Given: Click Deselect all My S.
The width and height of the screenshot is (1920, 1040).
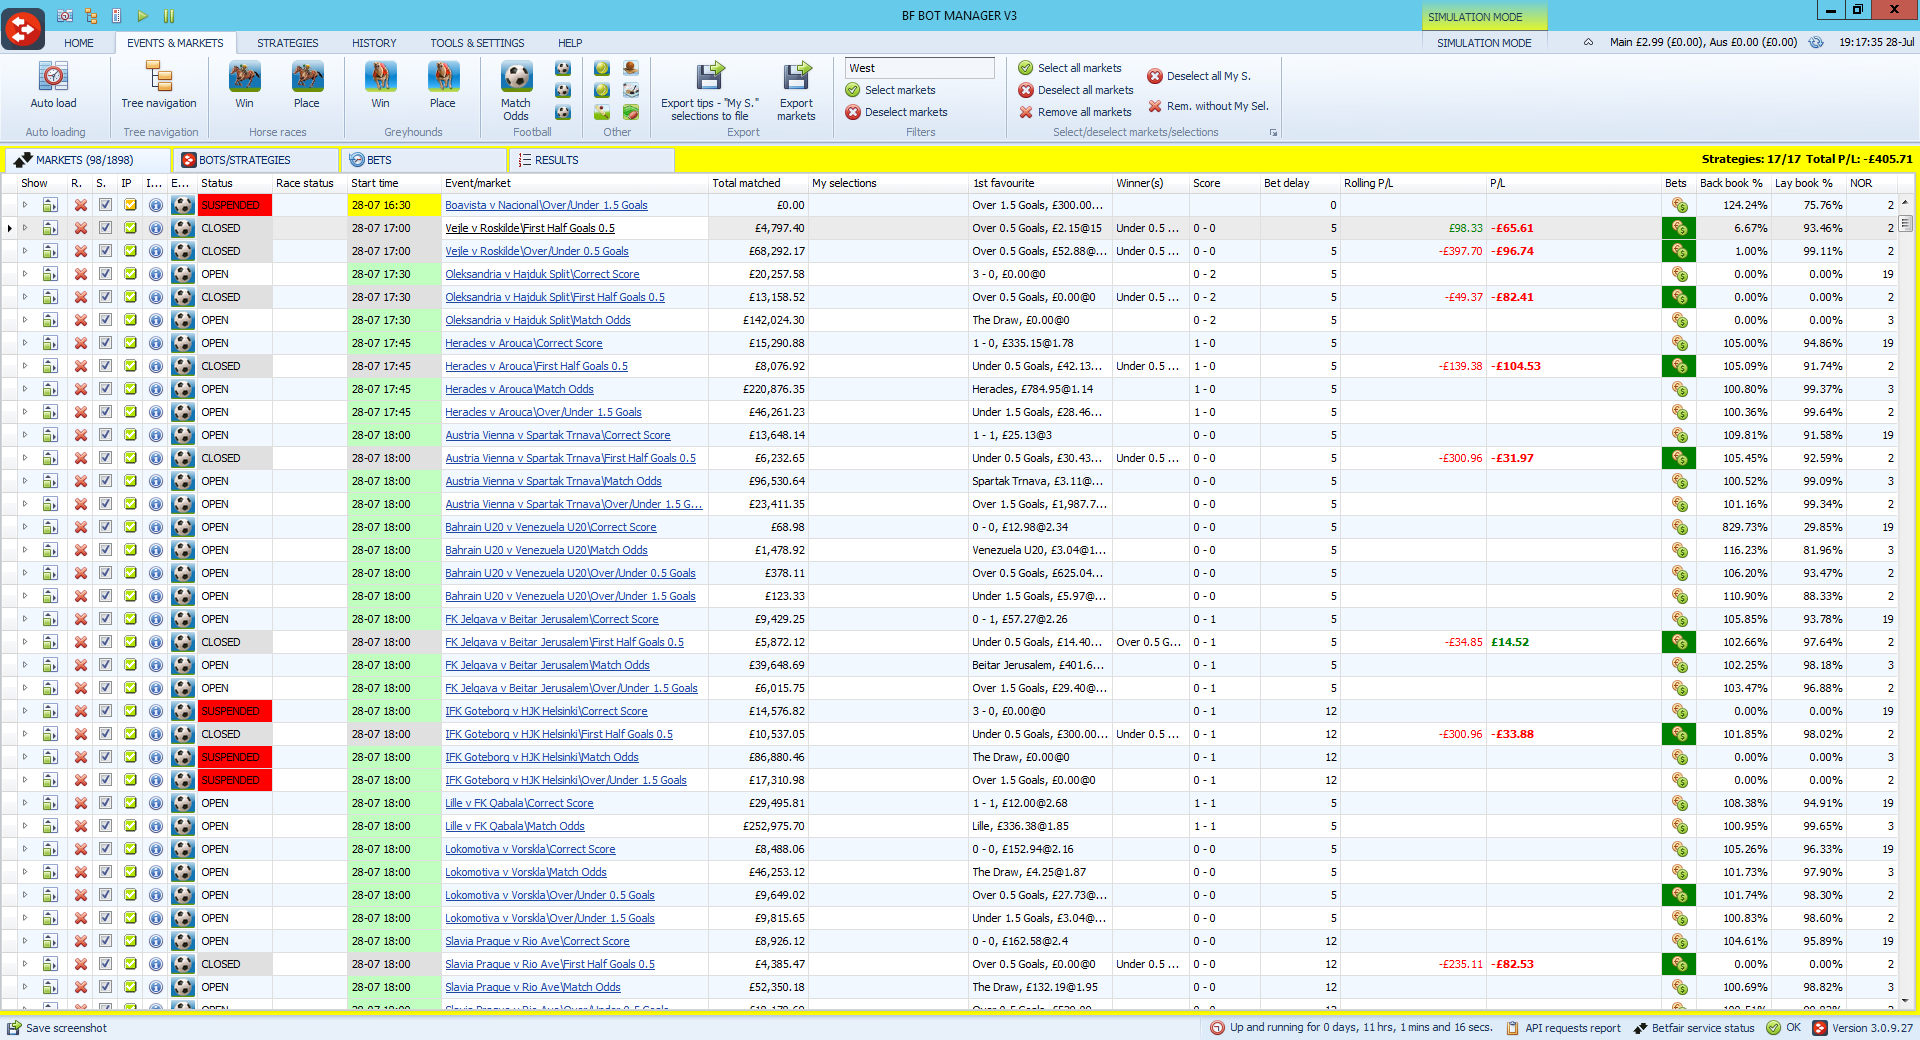Looking at the screenshot, I should click(x=1199, y=76).
